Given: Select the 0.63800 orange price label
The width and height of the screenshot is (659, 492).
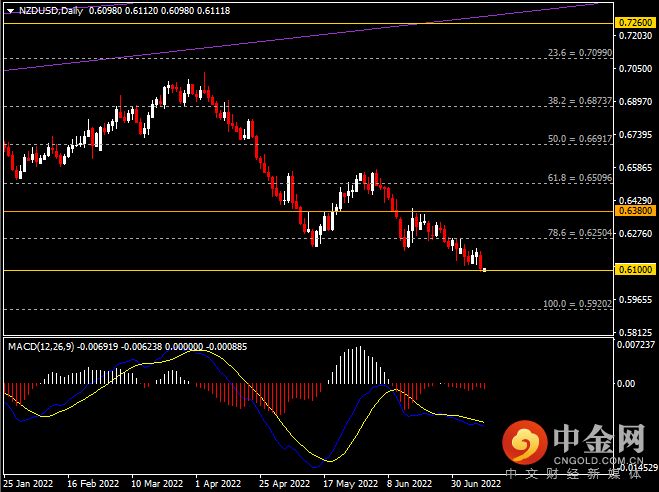Looking at the screenshot, I should 635,211.
